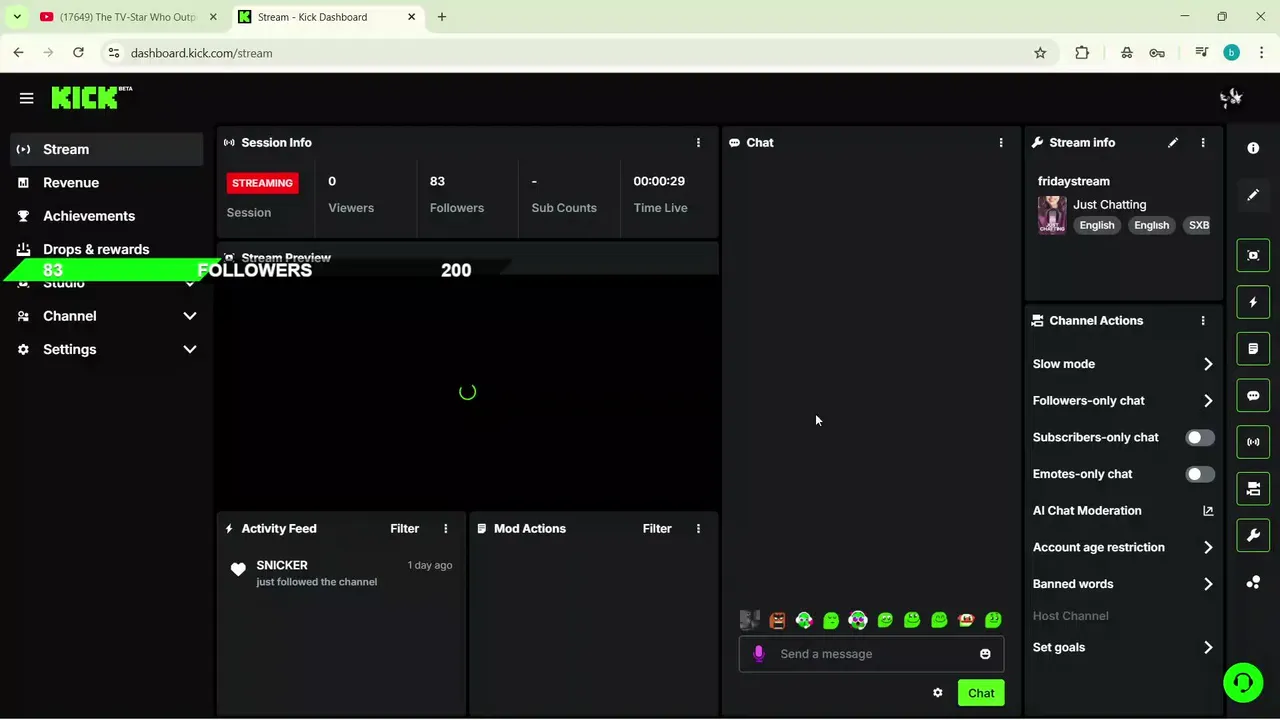Bookmark this page with the star icon
Viewport: 1280px width, 720px height.
click(1040, 53)
